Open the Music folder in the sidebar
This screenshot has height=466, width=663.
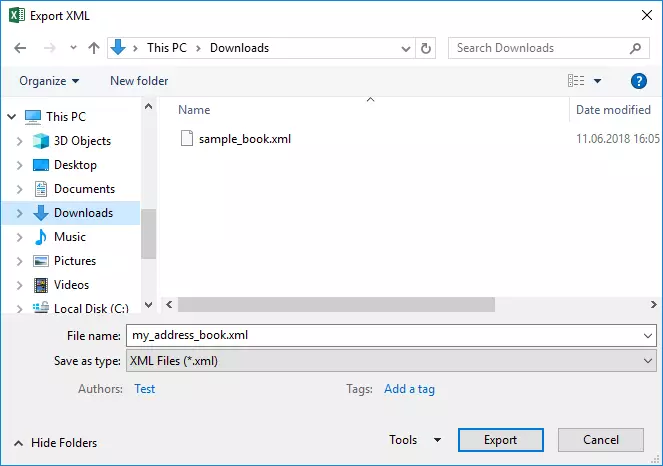69,237
